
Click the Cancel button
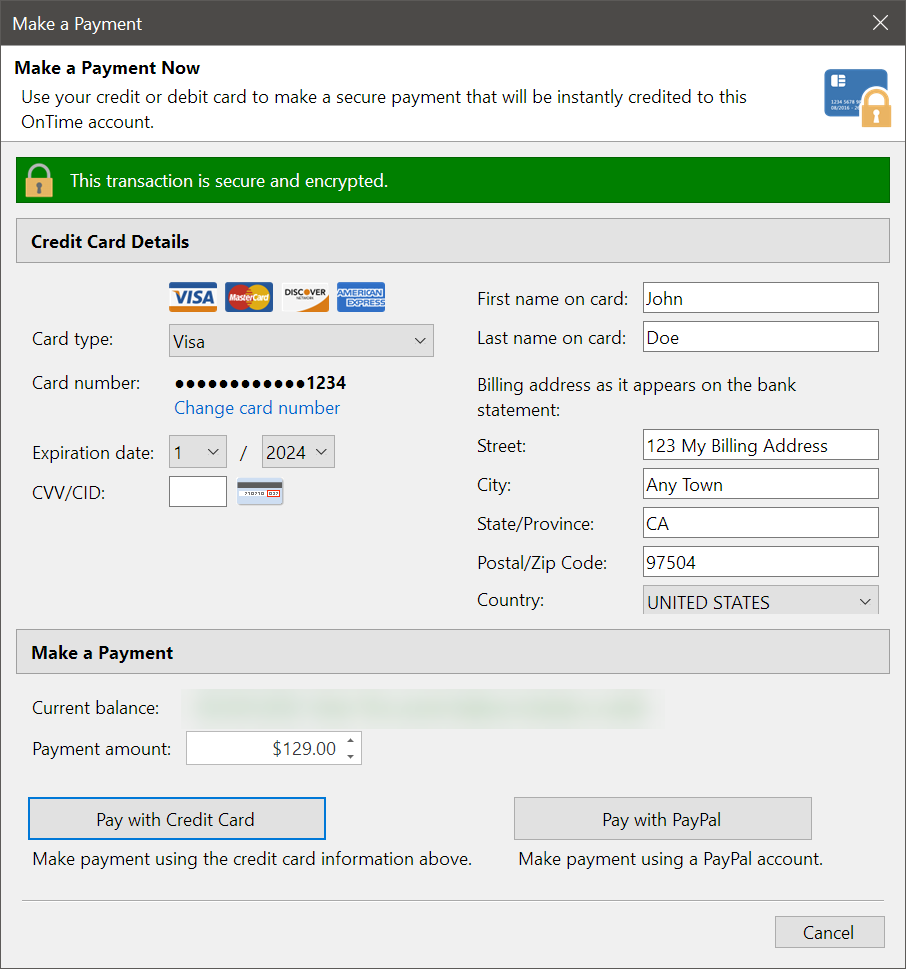click(829, 932)
